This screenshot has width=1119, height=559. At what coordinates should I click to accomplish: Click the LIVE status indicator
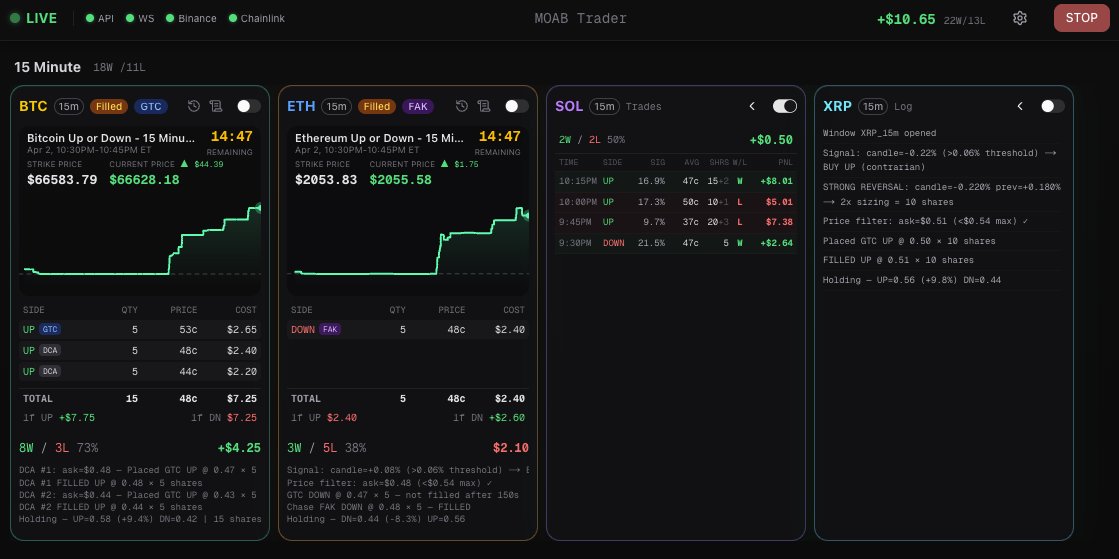point(34,19)
